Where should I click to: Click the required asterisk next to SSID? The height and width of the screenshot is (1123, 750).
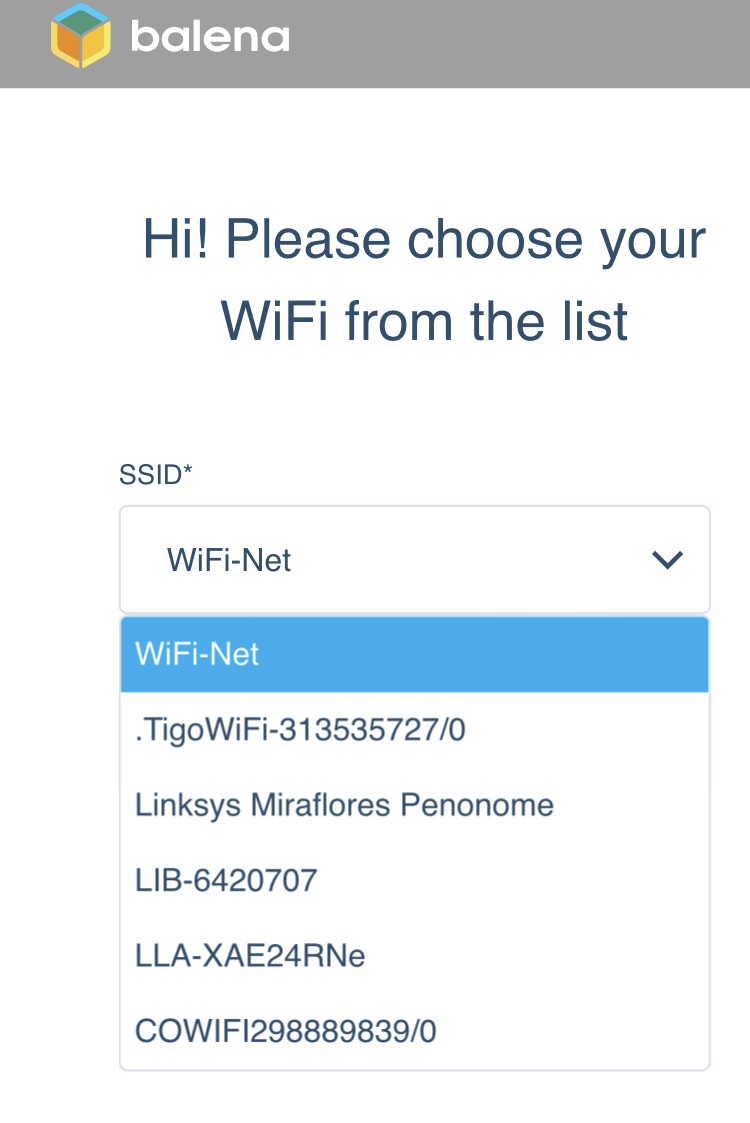[x=186, y=472]
